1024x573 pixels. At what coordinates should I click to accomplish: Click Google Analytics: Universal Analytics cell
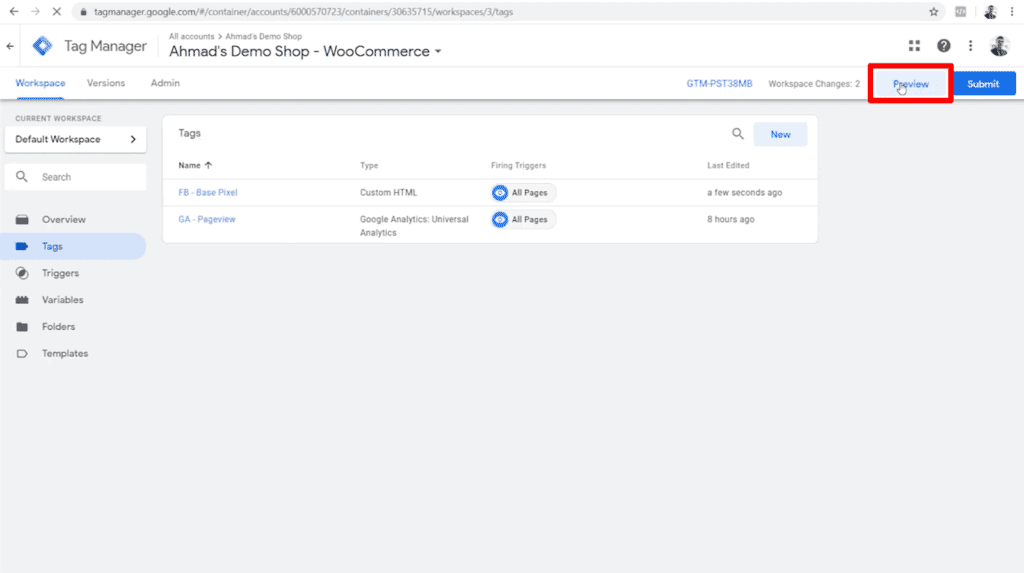(x=414, y=226)
